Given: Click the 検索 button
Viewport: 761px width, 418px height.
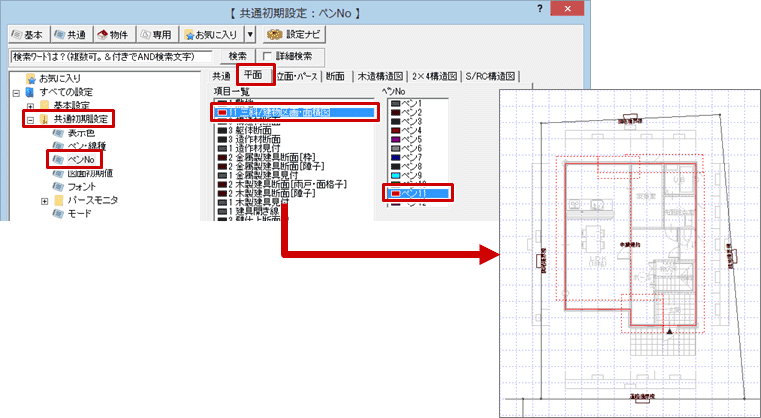Looking at the screenshot, I should 237,55.
